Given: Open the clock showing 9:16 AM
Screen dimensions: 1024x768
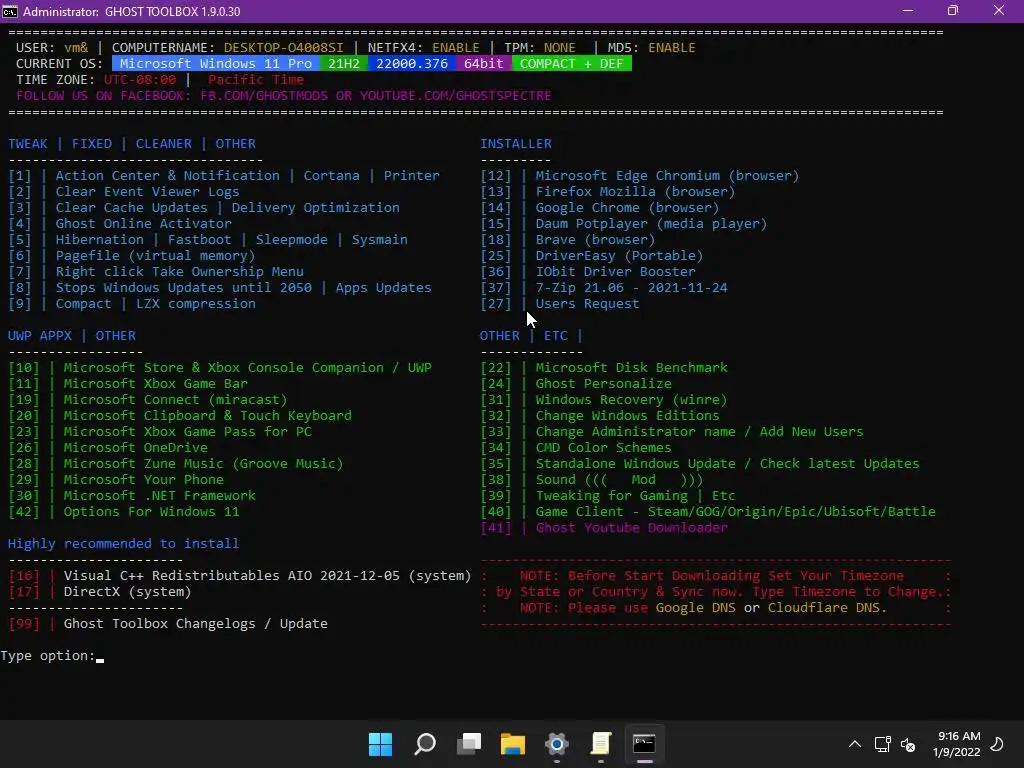Looking at the screenshot, I should click(x=957, y=744).
